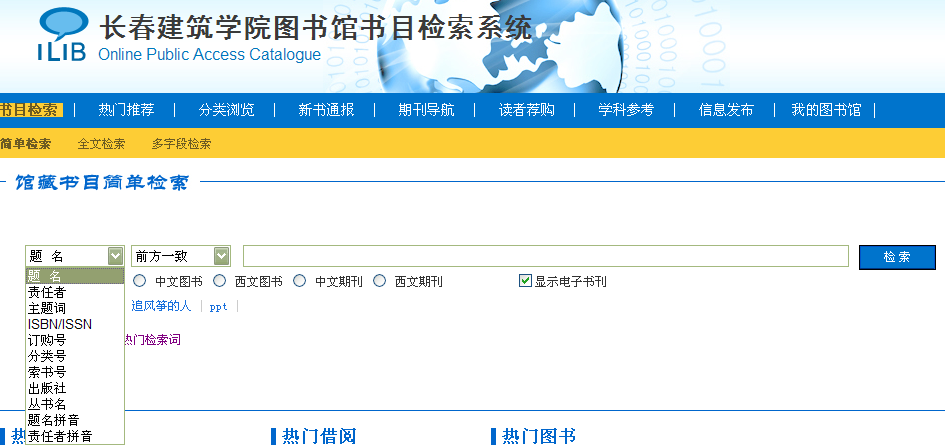Viewport: 945px width, 445px height.
Task: Select 责任者拼音 in the dropdown list
Action: [75, 435]
